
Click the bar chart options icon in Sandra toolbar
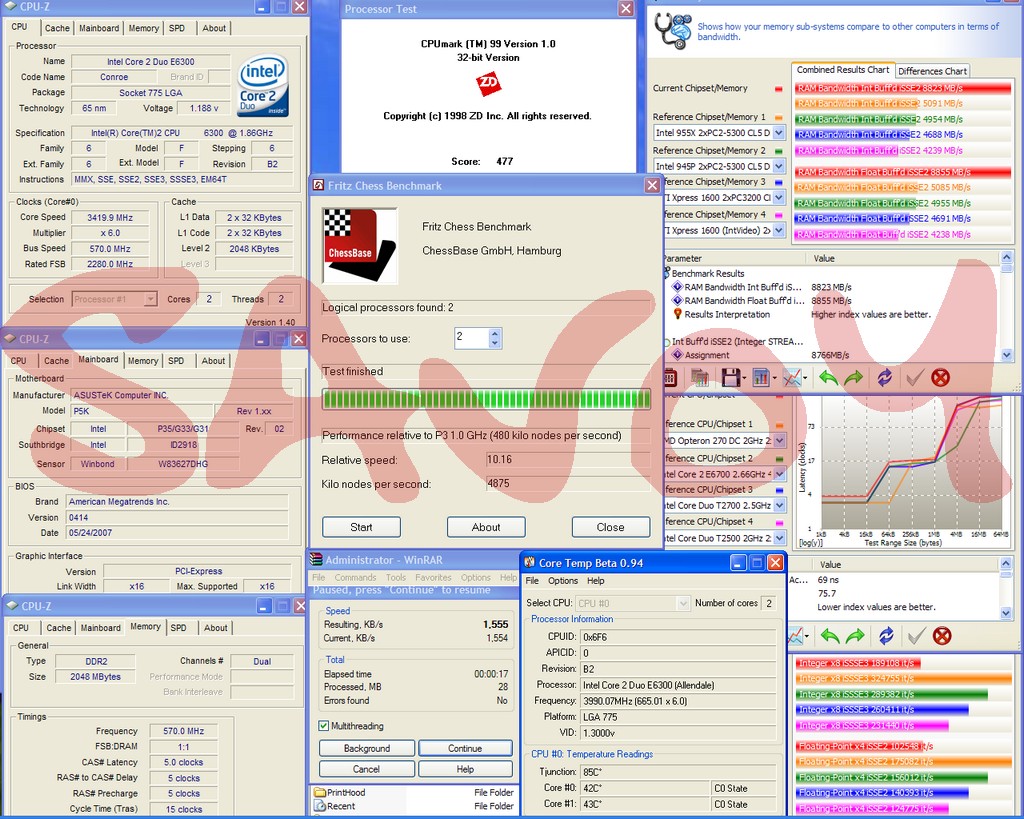pyautogui.click(x=761, y=377)
